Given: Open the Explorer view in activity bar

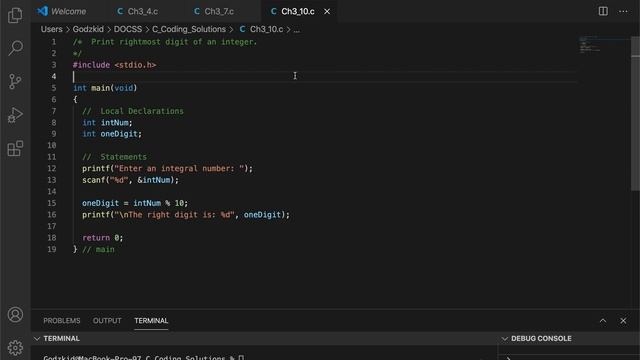Looking at the screenshot, I should [15, 15].
